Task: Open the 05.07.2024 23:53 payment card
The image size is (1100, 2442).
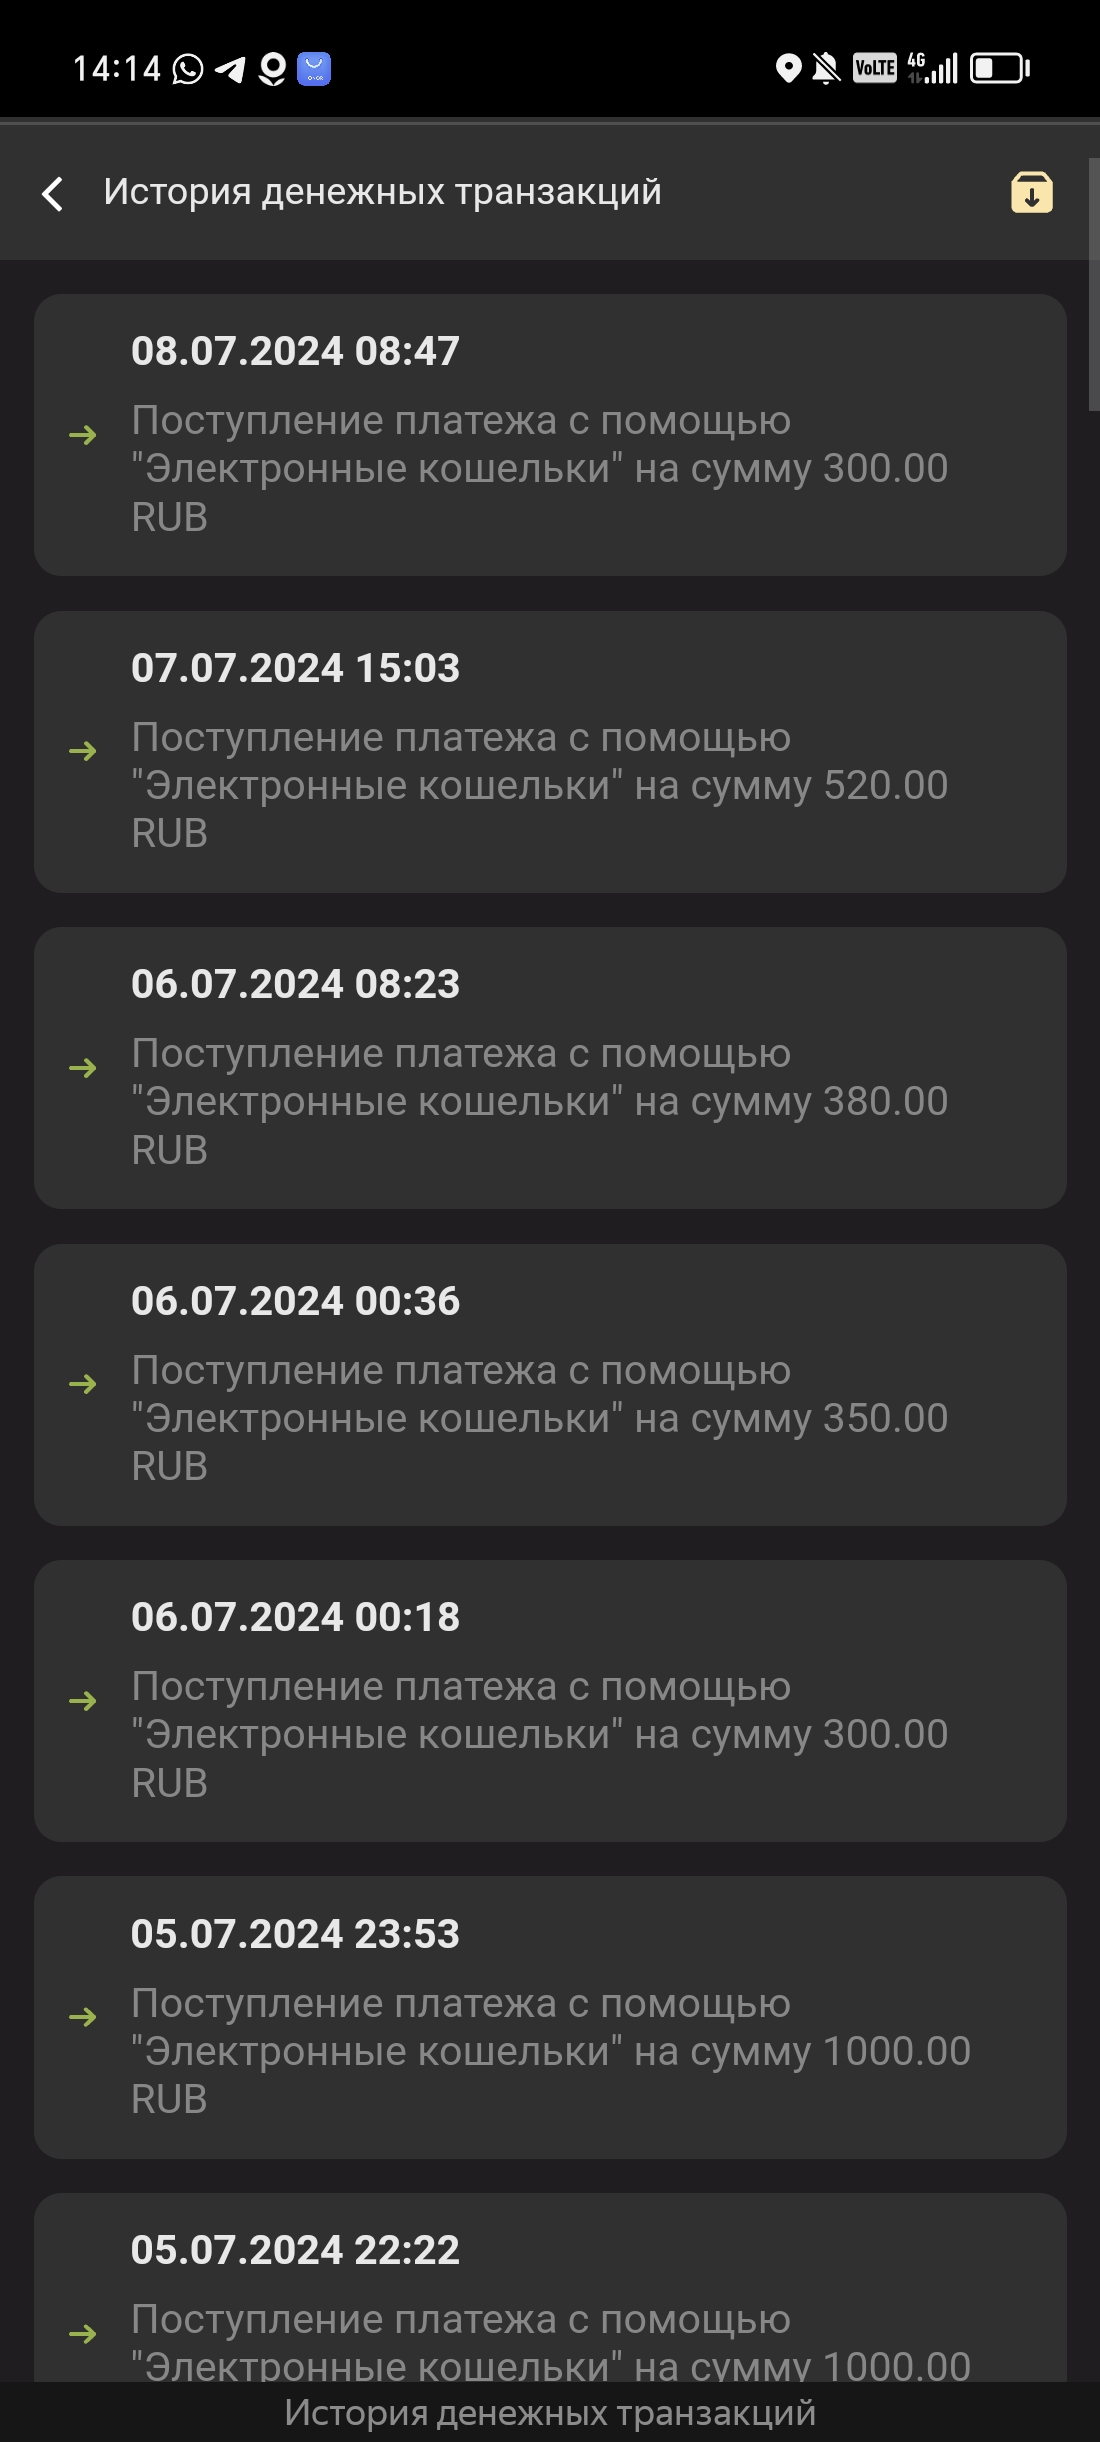Action: pyautogui.click(x=550, y=2017)
